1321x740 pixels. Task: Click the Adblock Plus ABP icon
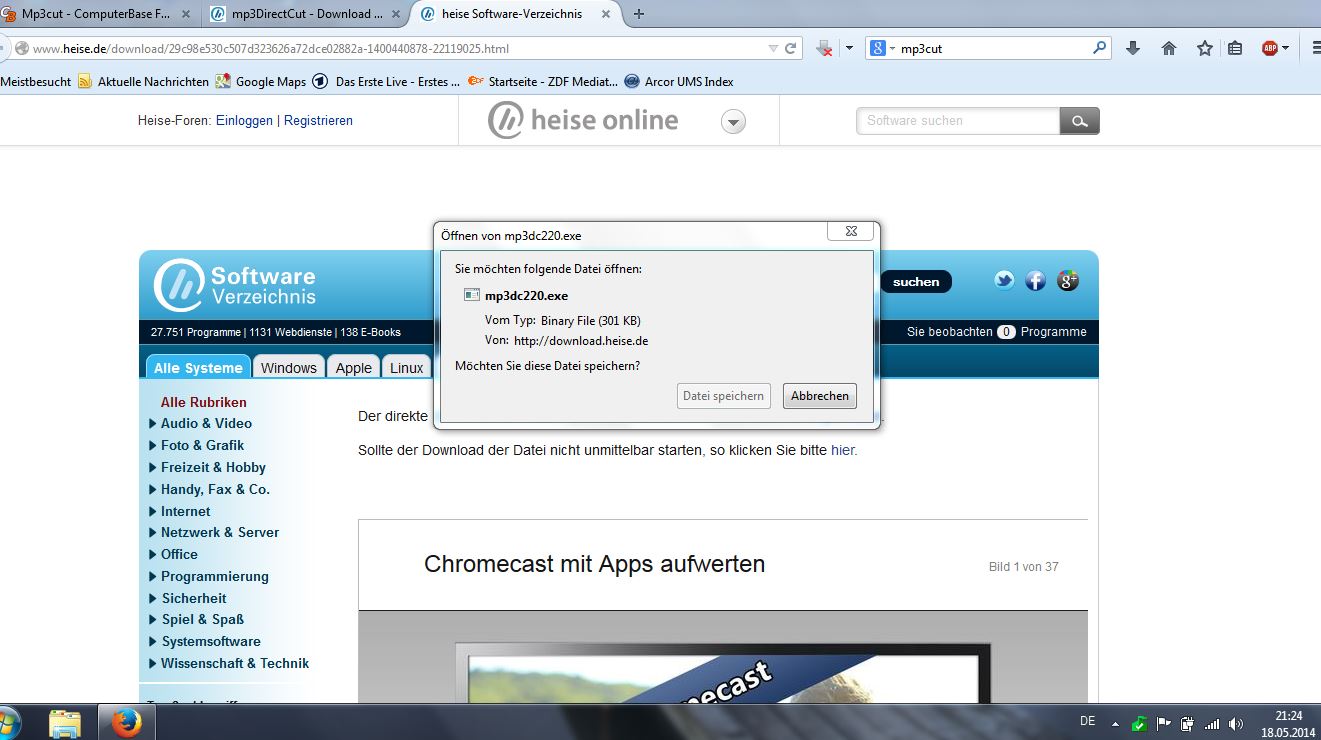[1270, 48]
